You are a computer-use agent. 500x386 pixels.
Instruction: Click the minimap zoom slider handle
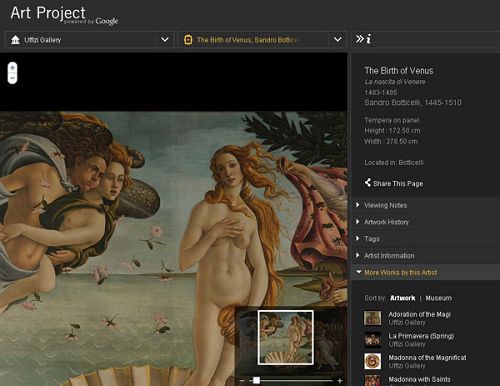pyautogui.click(x=256, y=380)
